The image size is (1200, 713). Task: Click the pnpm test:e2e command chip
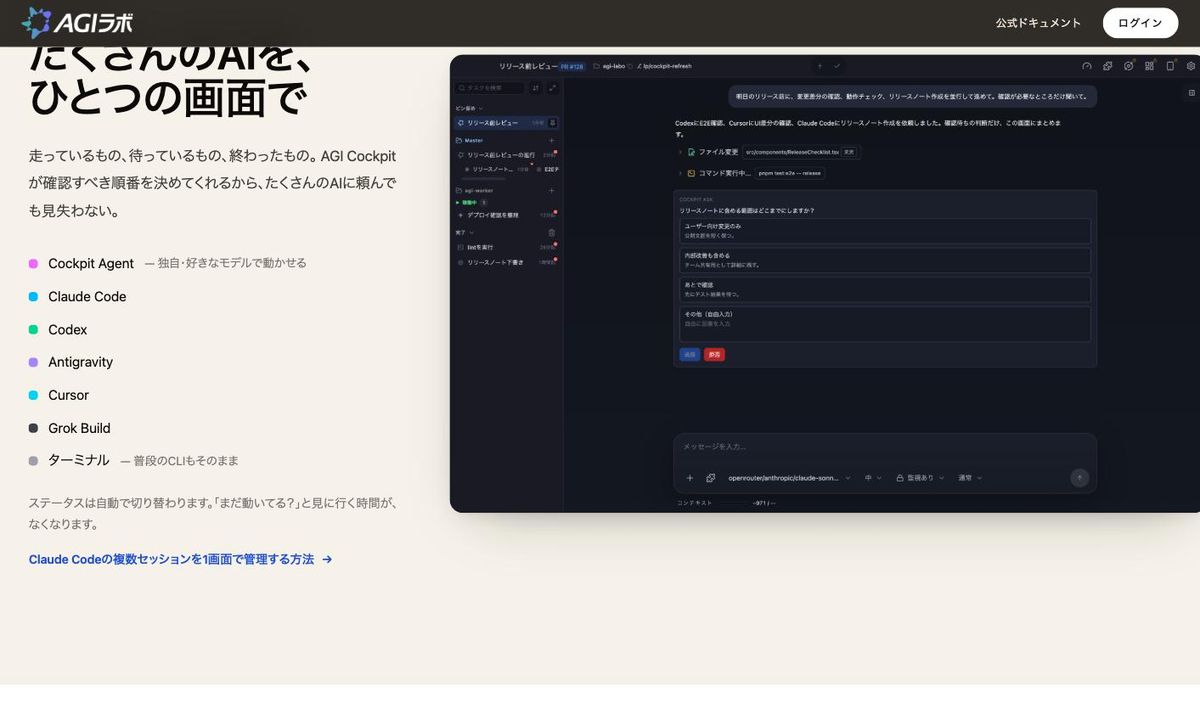pos(789,173)
